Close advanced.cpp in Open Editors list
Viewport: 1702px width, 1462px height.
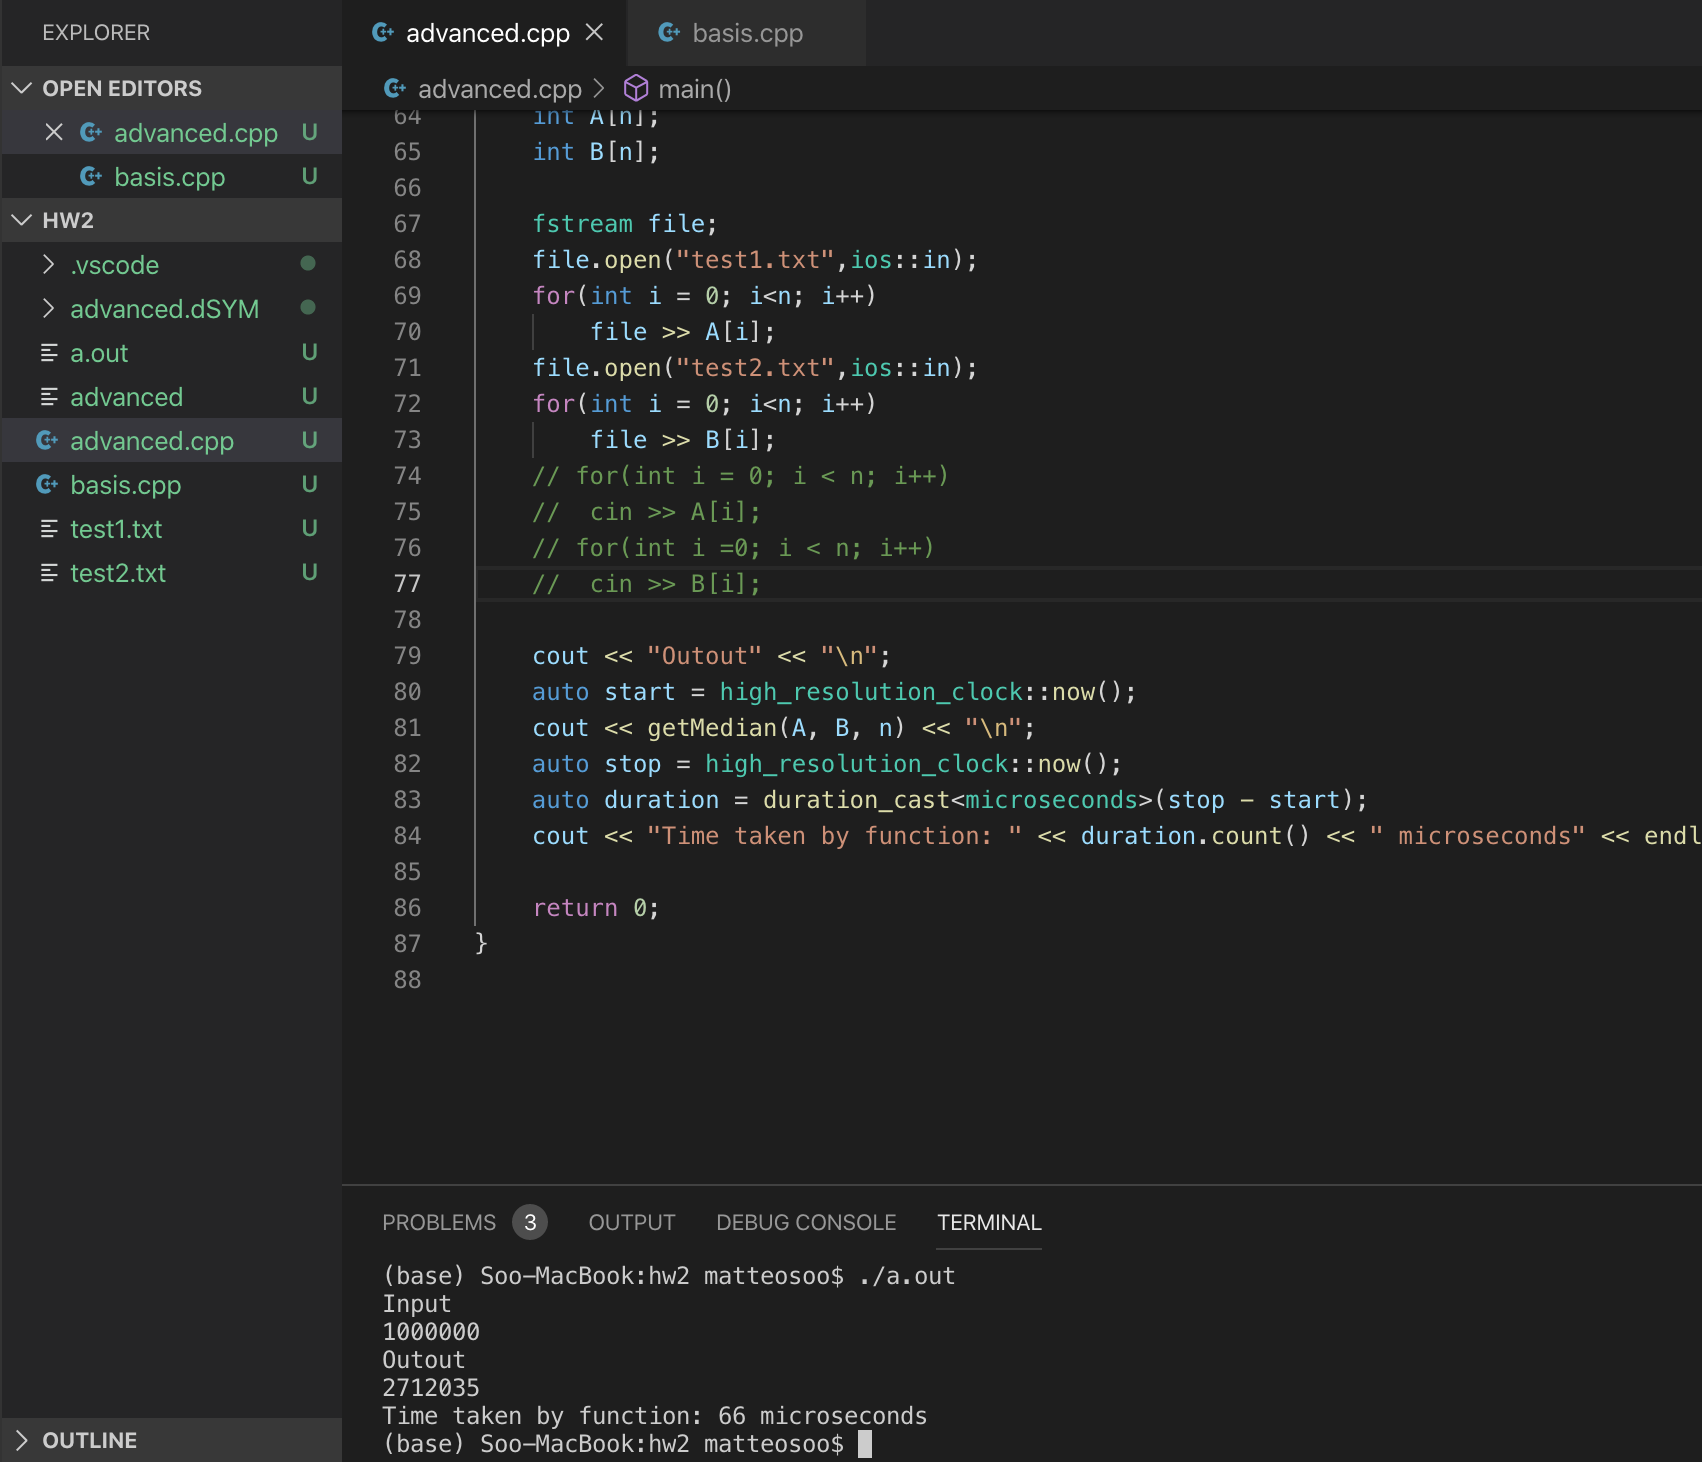[x=54, y=132]
